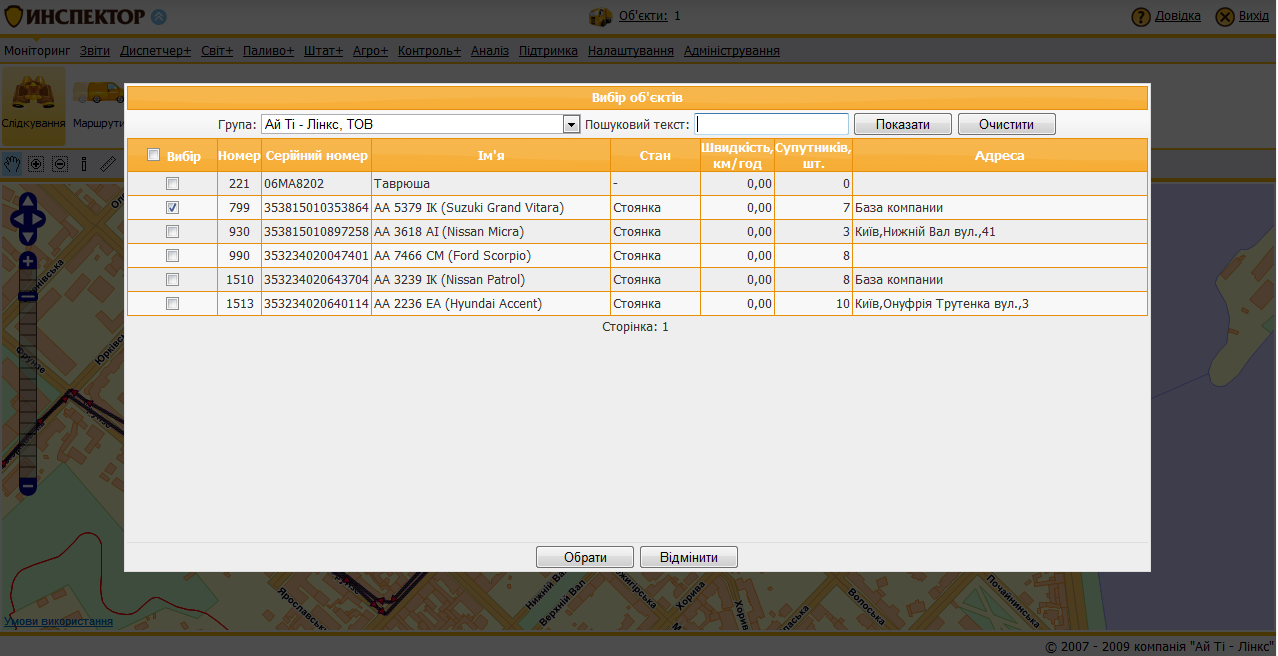The height and width of the screenshot is (656, 1278).
Task: Click the AA 2236 EA (Hyundai Accent) cell
Action: (491, 304)
